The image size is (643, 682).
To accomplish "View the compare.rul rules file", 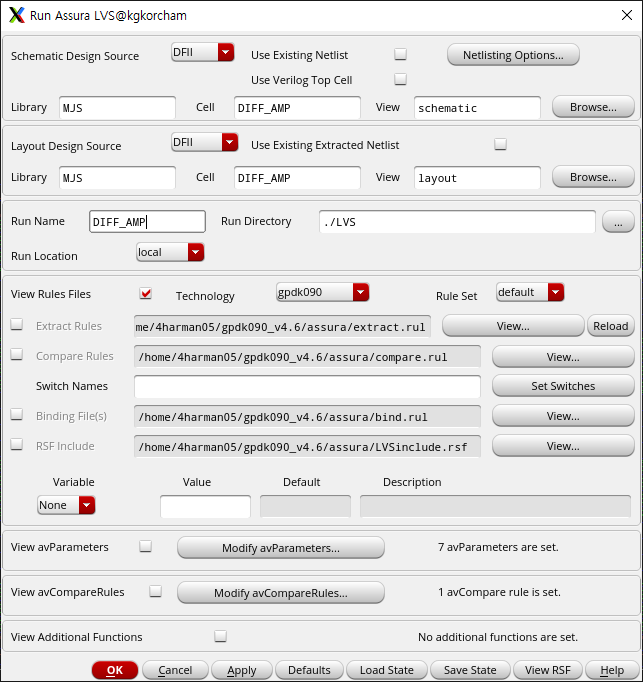I will [x=563, y=357].
